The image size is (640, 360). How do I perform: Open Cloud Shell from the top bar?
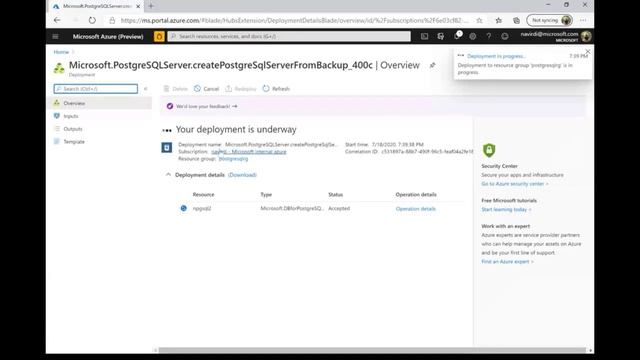coord(424,36)
